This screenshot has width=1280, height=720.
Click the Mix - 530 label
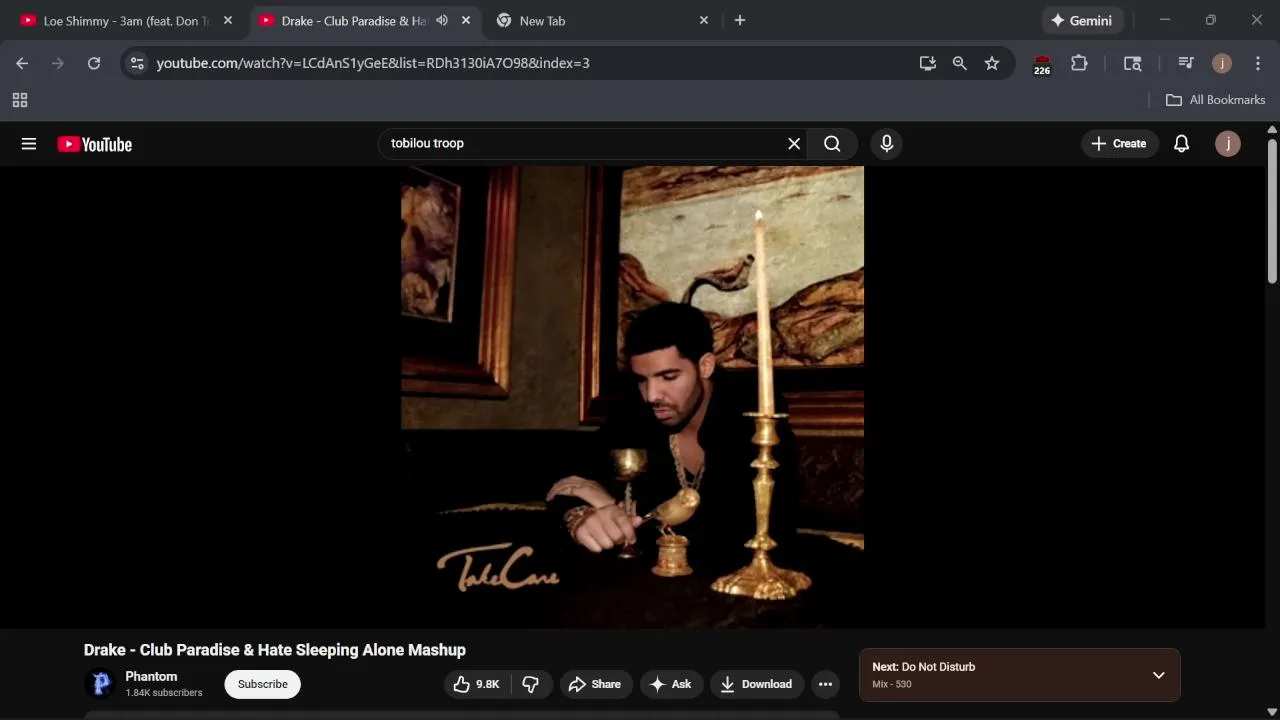(891, 684)
